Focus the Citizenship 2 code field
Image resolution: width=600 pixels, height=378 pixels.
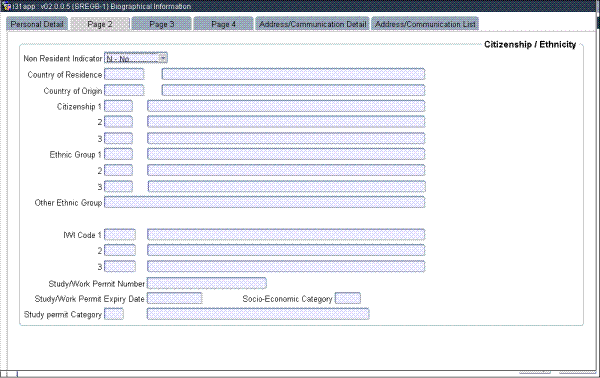tap(119, 122)
